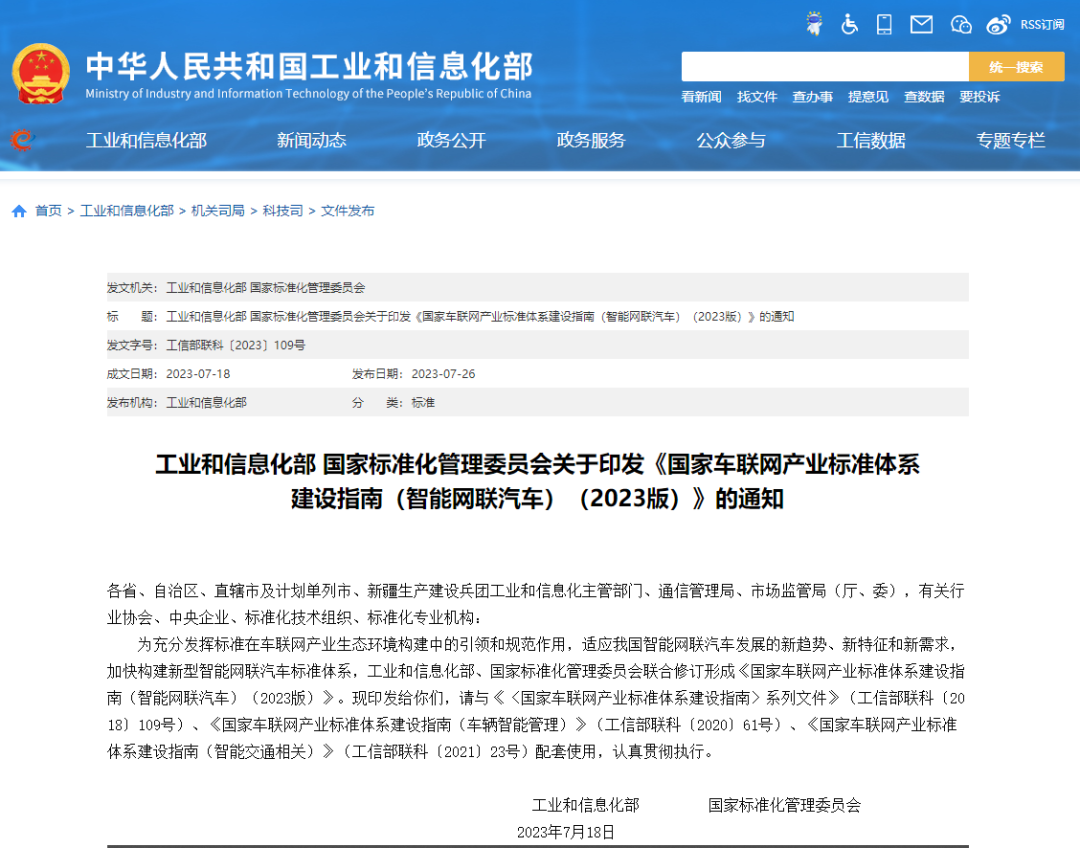Click the document number 工信部联科〔2023〕109号
Viewport: 1080px width, 848px height.
click(x=236, y=345)
